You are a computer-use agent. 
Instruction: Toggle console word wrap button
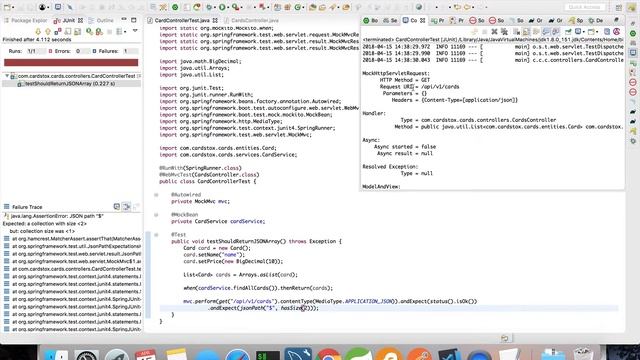pyautogui.click(x=536, y=31)
